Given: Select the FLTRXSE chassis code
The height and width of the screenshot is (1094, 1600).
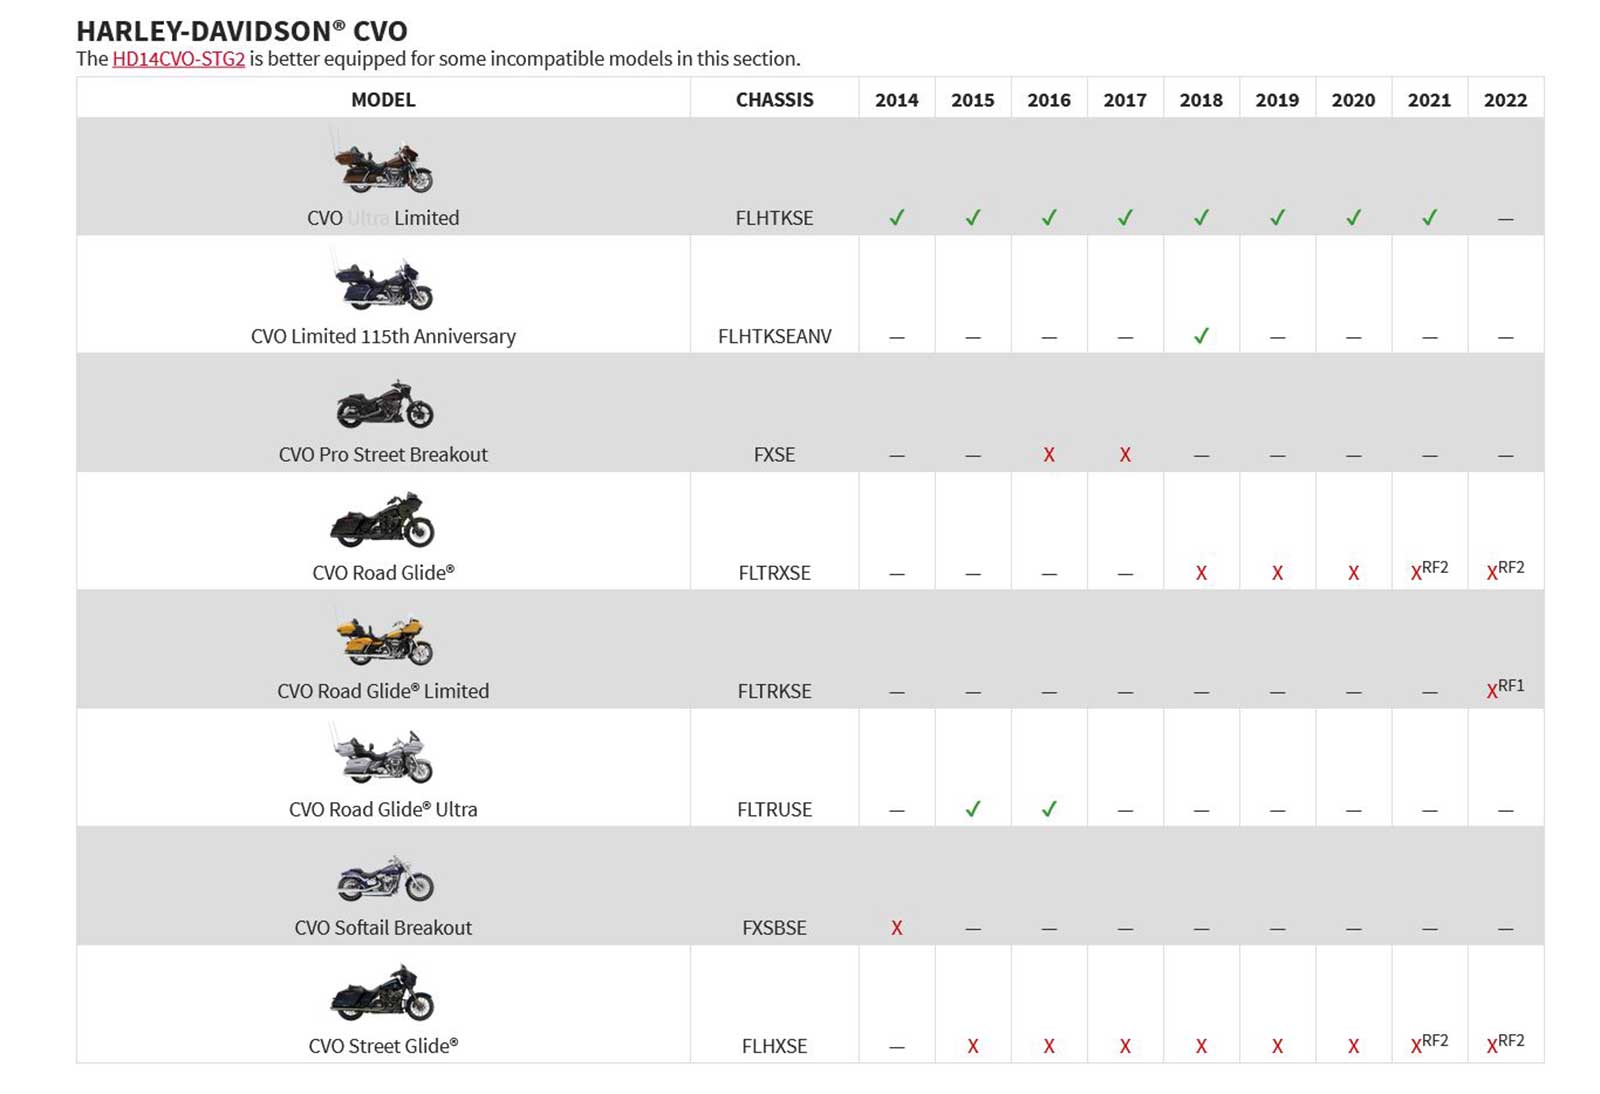Looking at the screenshot, I should [x=775, y=573].
